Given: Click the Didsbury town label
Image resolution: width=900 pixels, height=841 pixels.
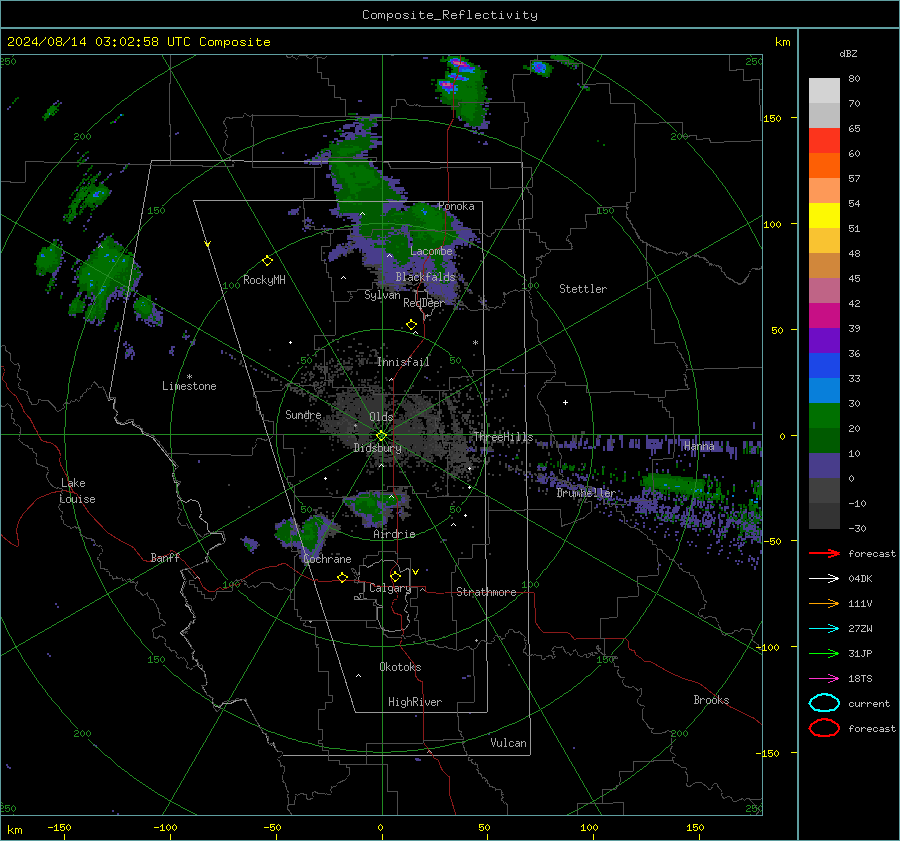Looking at the screenshot, I should point(377,448).
